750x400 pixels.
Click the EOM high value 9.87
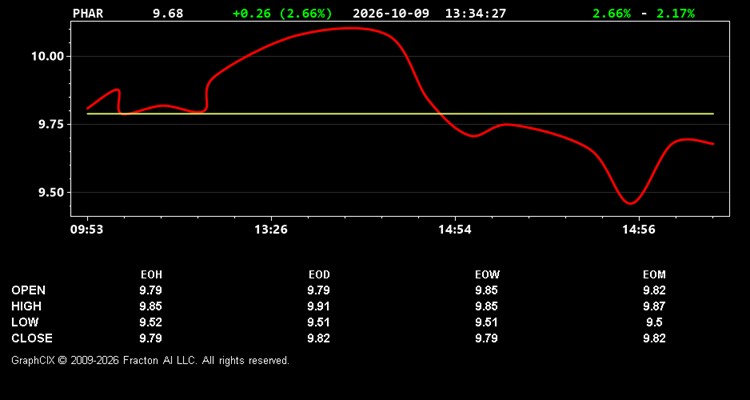click(x=654, y=306)
